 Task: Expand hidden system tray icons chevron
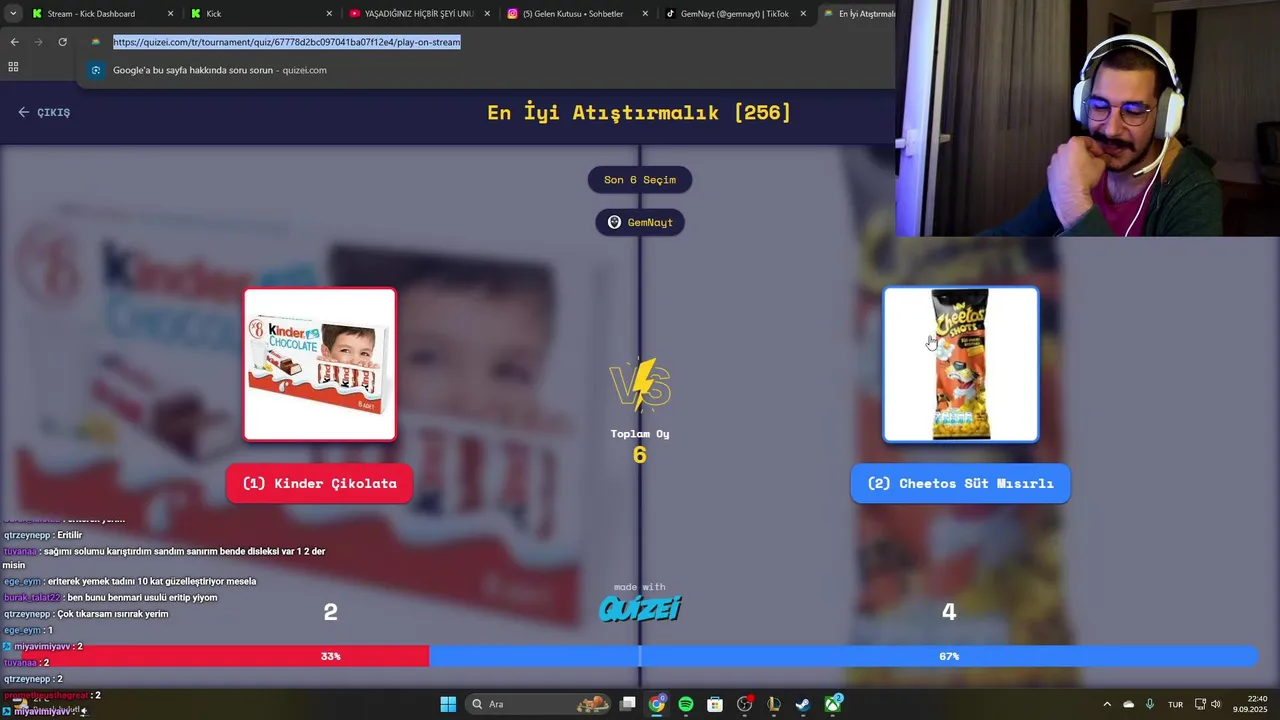pyautogui.click(x=1107, y=704)
